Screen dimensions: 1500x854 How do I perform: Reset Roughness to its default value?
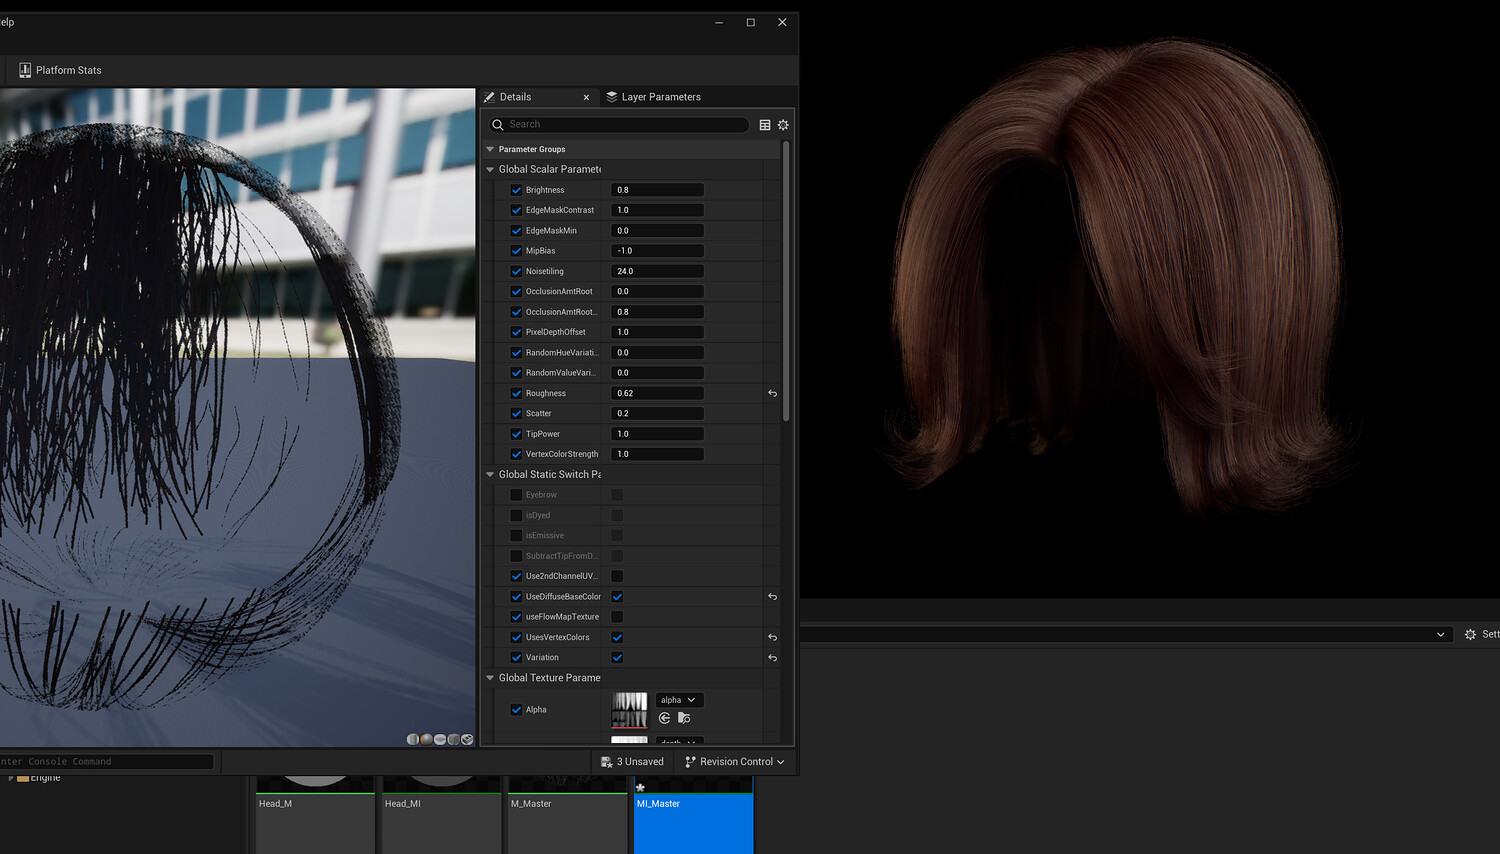click(x=772, y=393)
